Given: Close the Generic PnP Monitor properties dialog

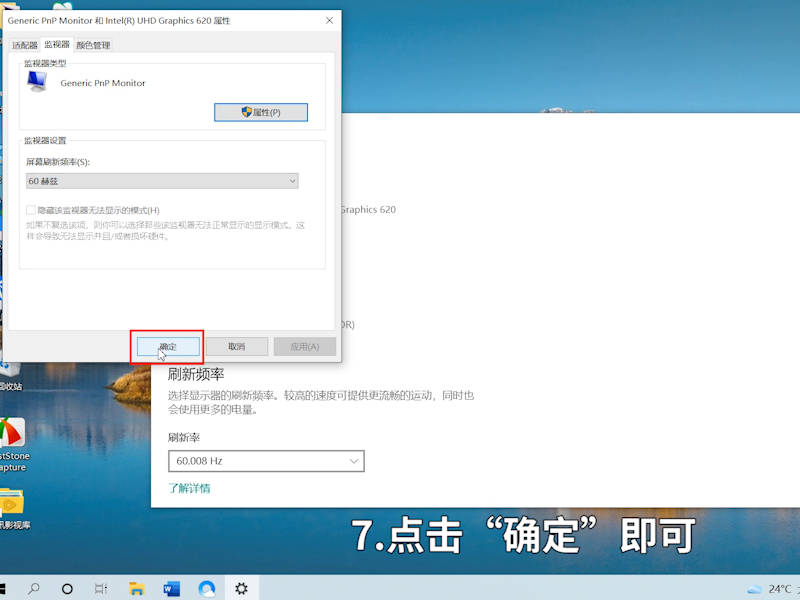Looking at the screenshot, I should point(329,20).
